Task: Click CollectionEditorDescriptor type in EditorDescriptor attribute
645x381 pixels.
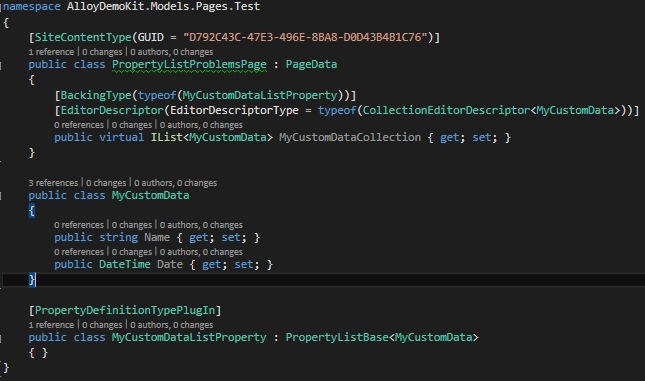Action: (446, 110)
